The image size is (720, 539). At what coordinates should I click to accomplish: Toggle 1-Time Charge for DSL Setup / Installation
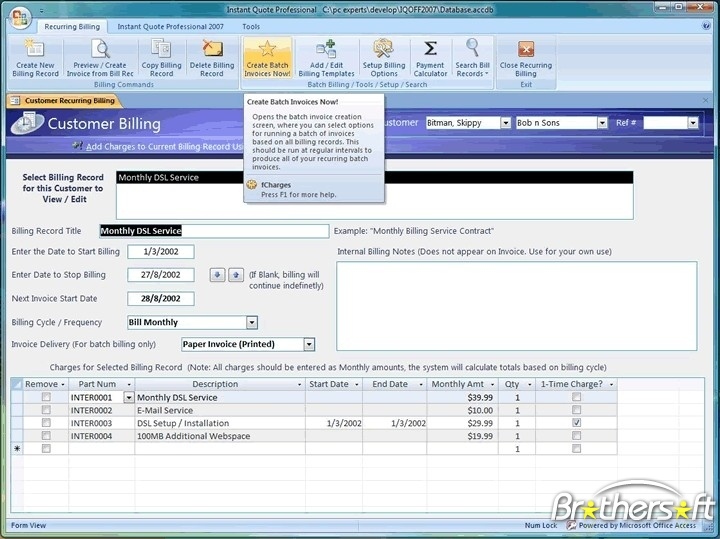click(574, 423)
